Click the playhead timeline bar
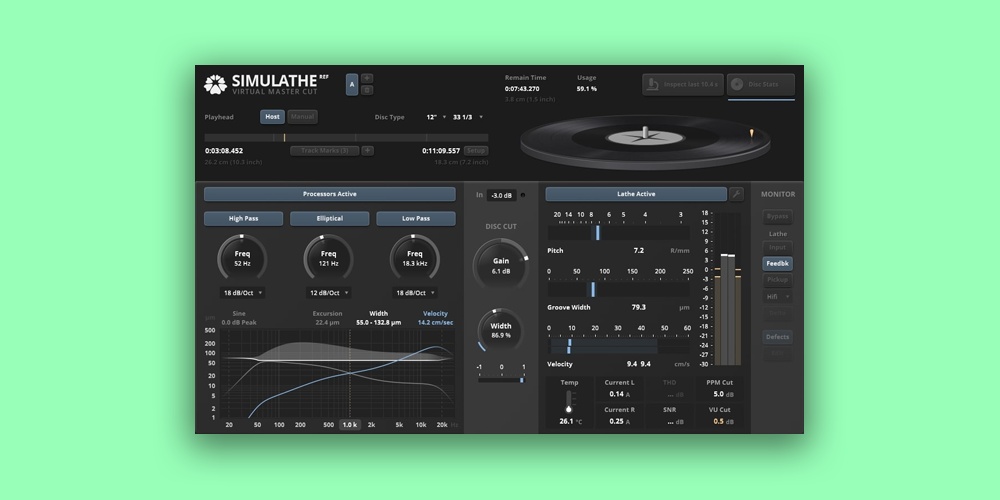The width and height of the screenshot is (1000, 500). coord(346,138)
